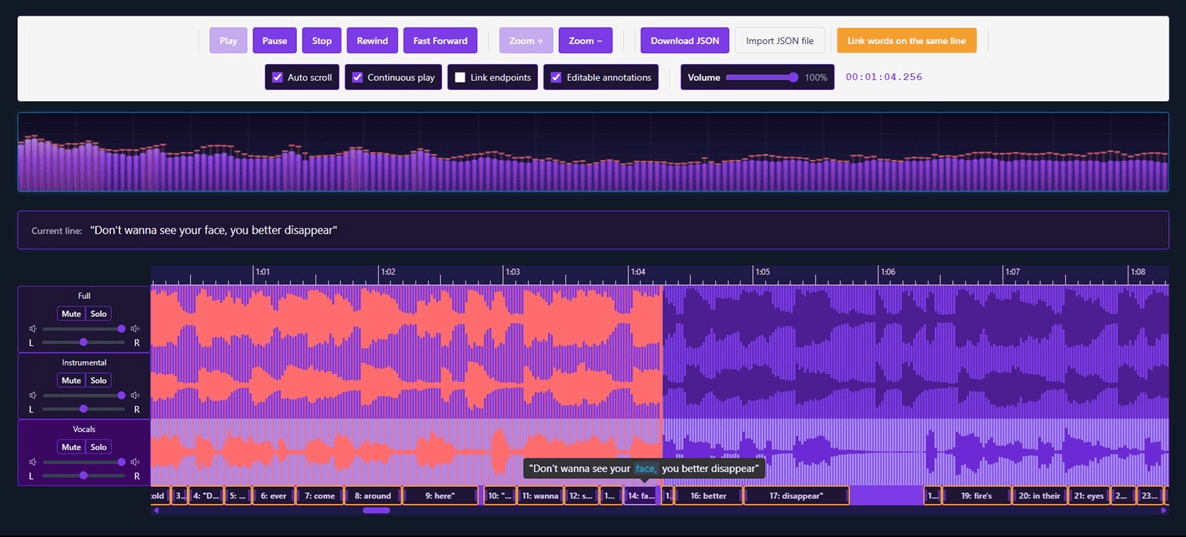This screenshot has width=1186, height=537.
Task: Click the 1:05 mark on the time ruler
Action: (x=762, y=272)
